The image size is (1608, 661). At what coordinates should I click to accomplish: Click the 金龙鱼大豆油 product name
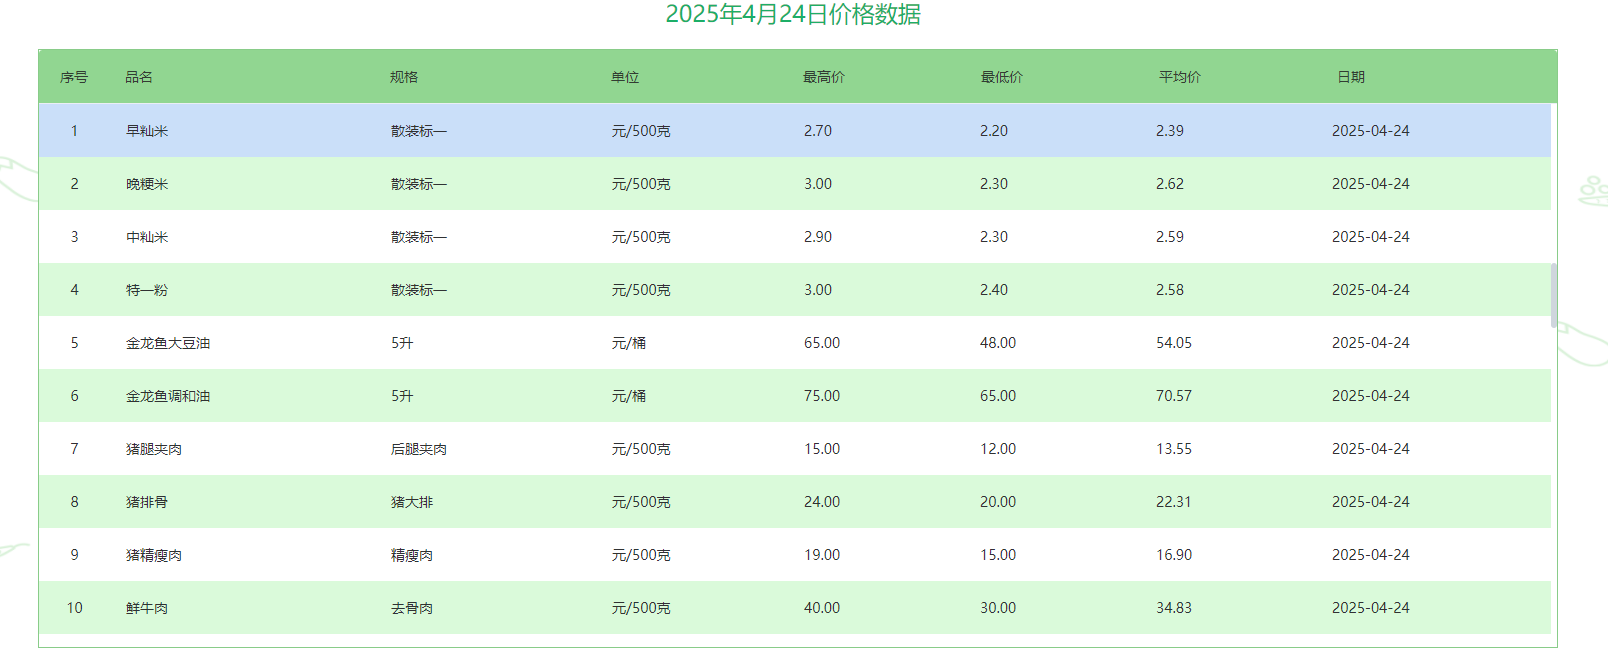(x=168, y=343)
